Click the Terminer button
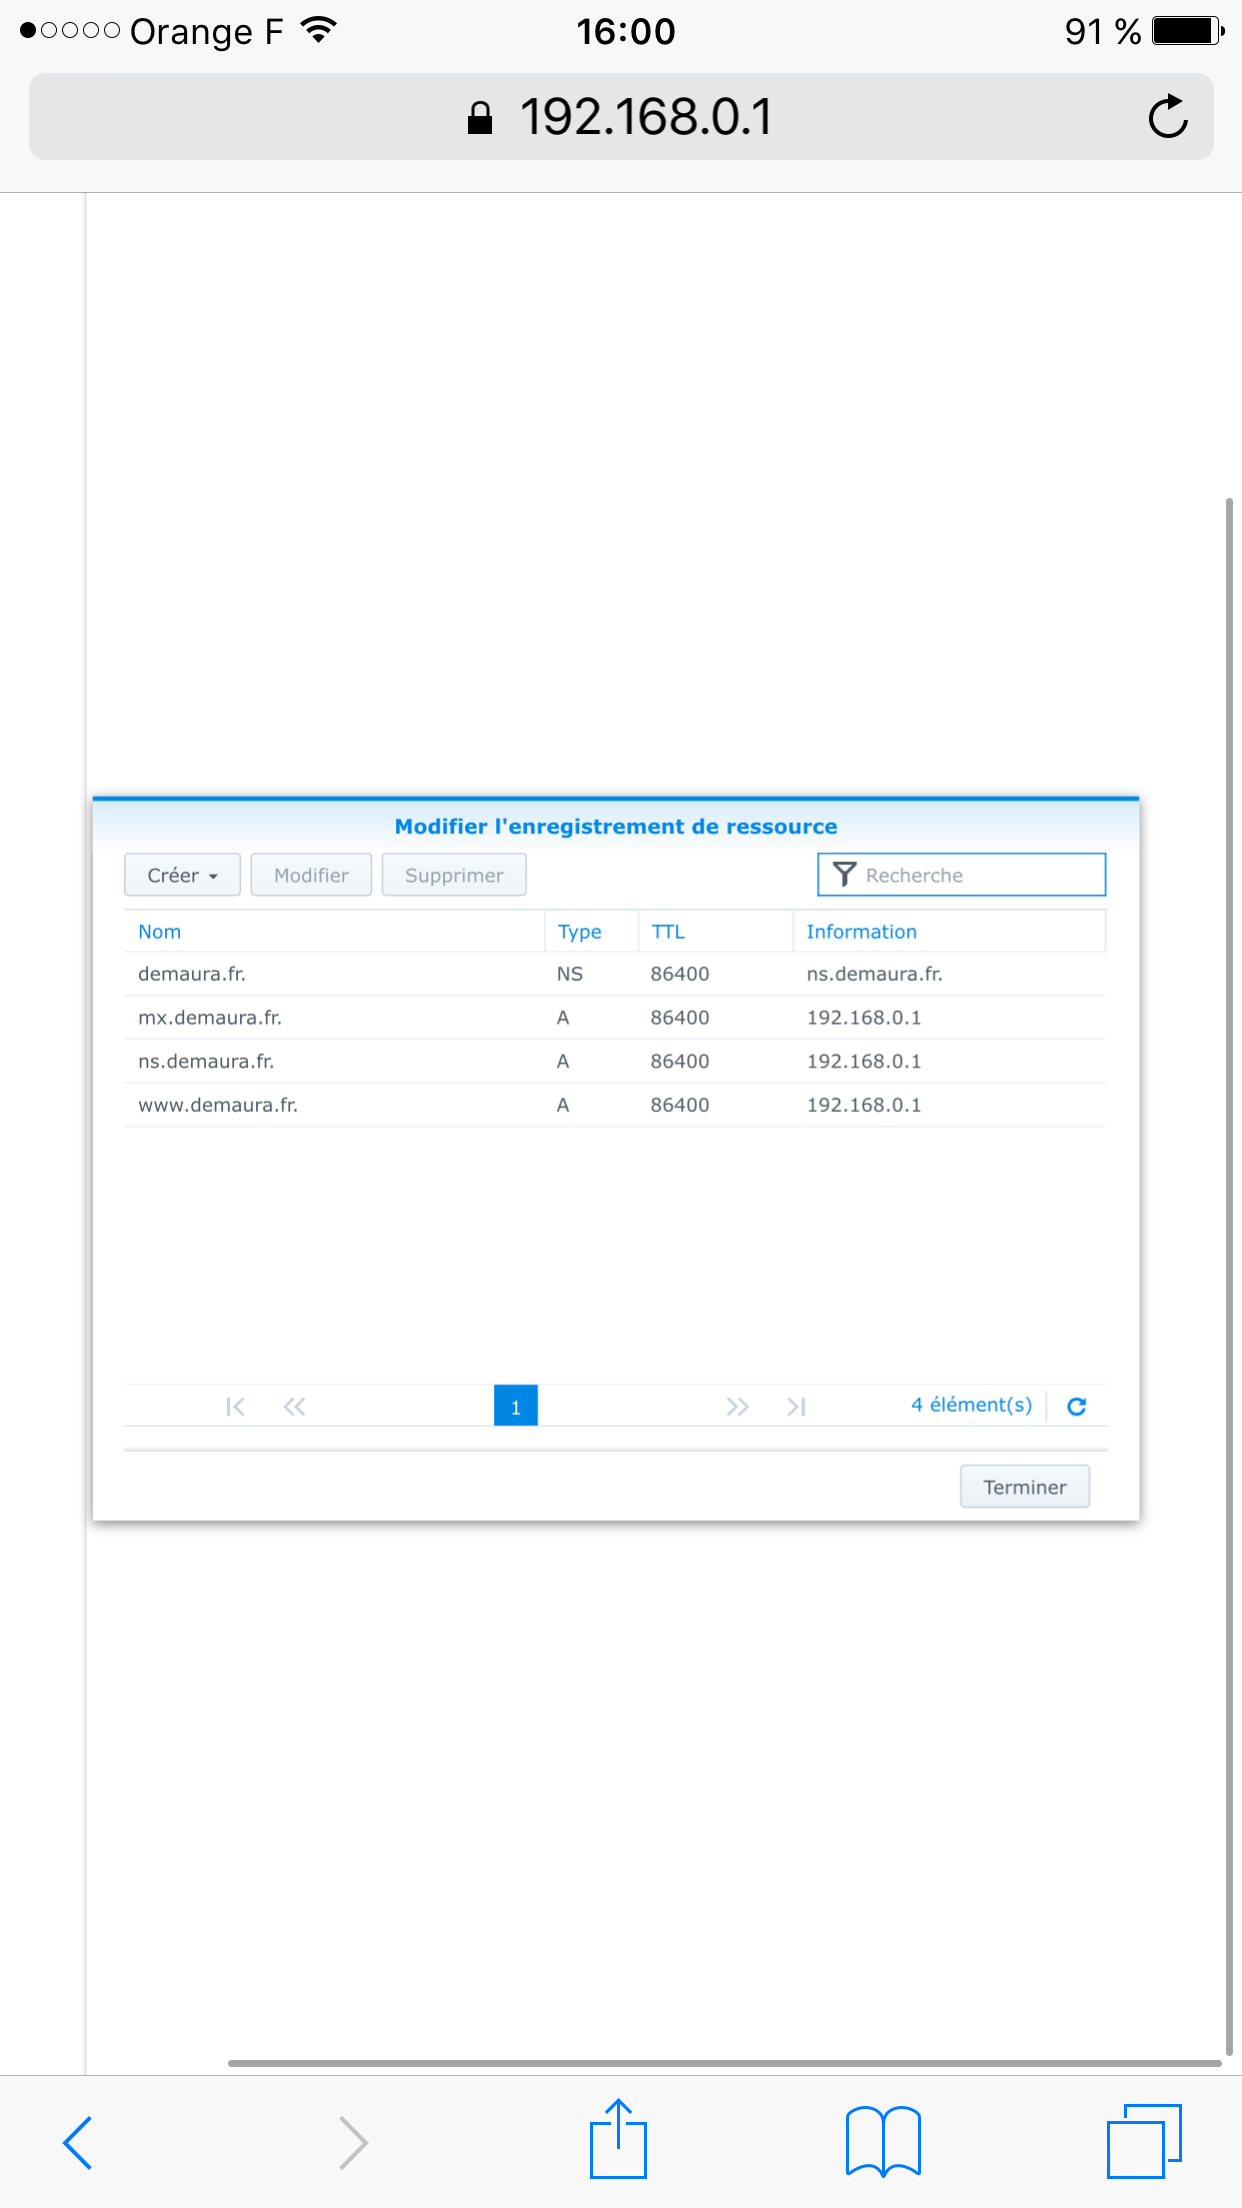The image size is (1242, 2208). [1024, 1487]
